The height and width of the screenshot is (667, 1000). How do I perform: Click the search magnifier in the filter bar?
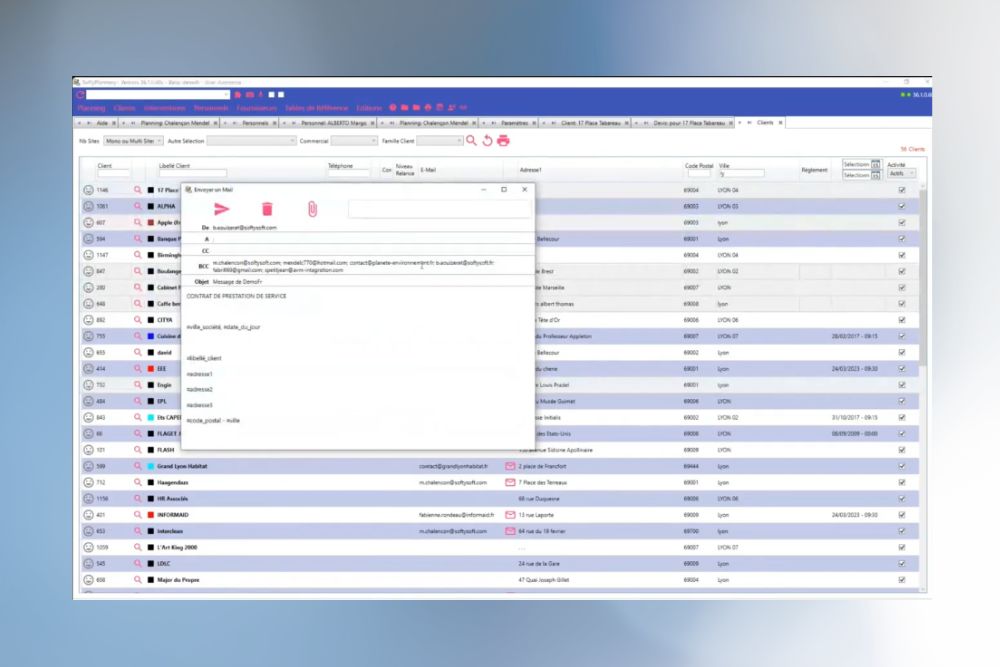click(472, 141)
